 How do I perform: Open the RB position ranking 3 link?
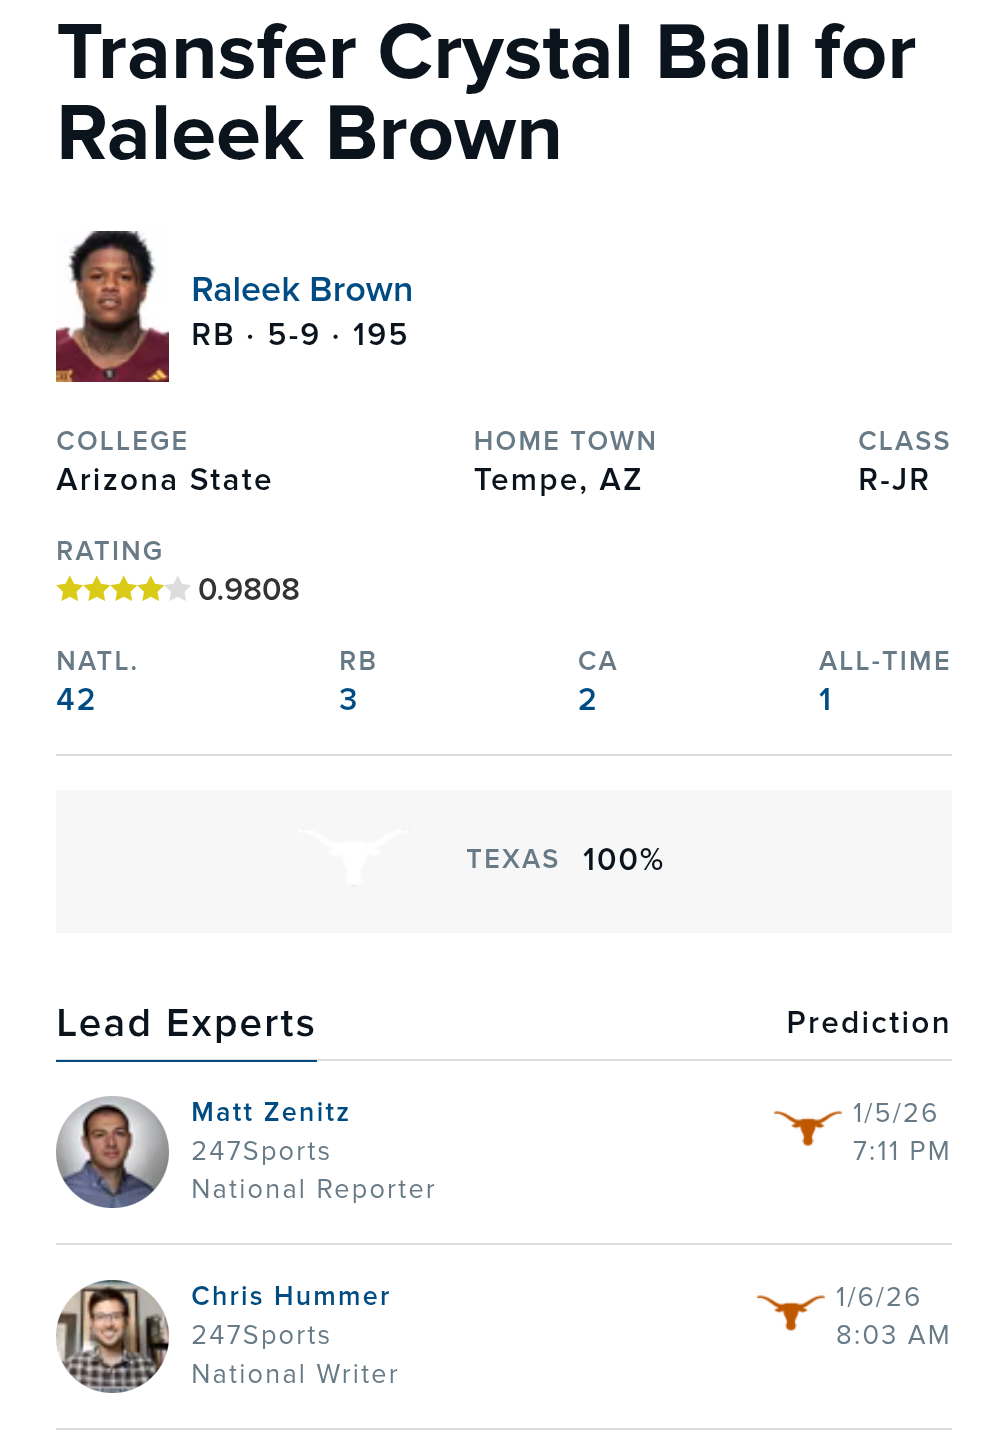pyautogui.click(x=348, y=699)
